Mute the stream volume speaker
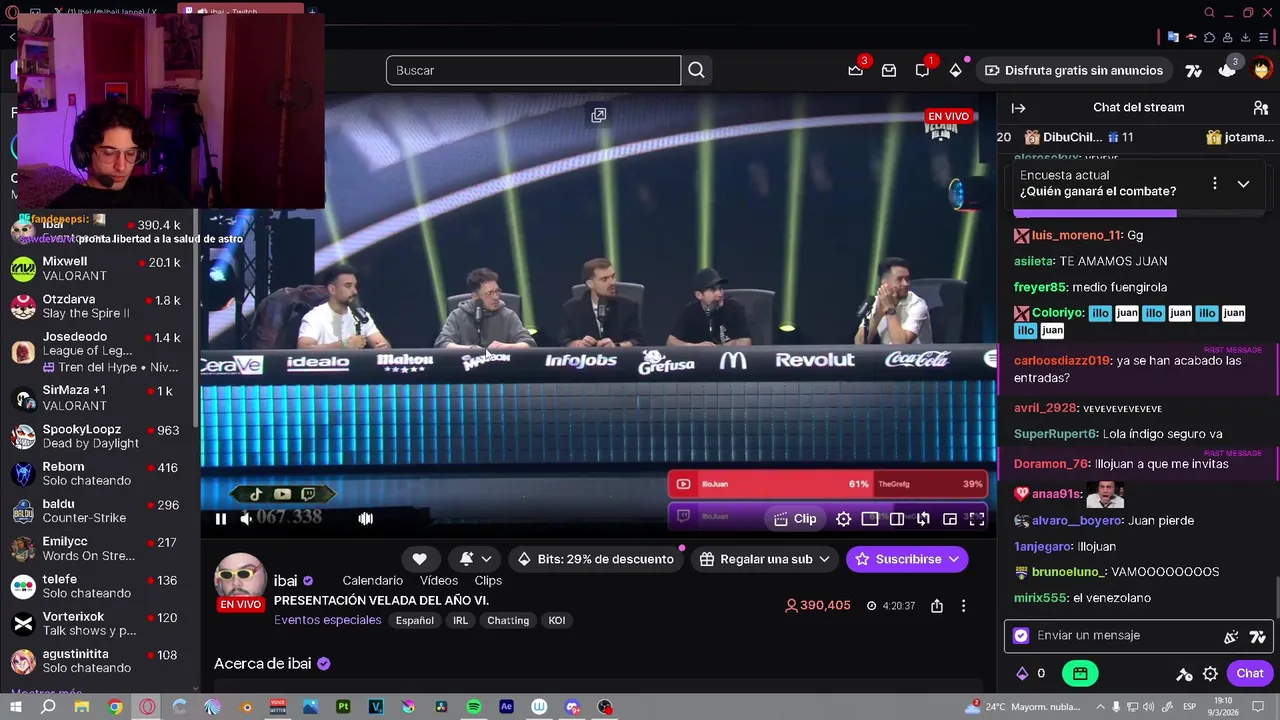The image size is (1280, 720). 246,518
